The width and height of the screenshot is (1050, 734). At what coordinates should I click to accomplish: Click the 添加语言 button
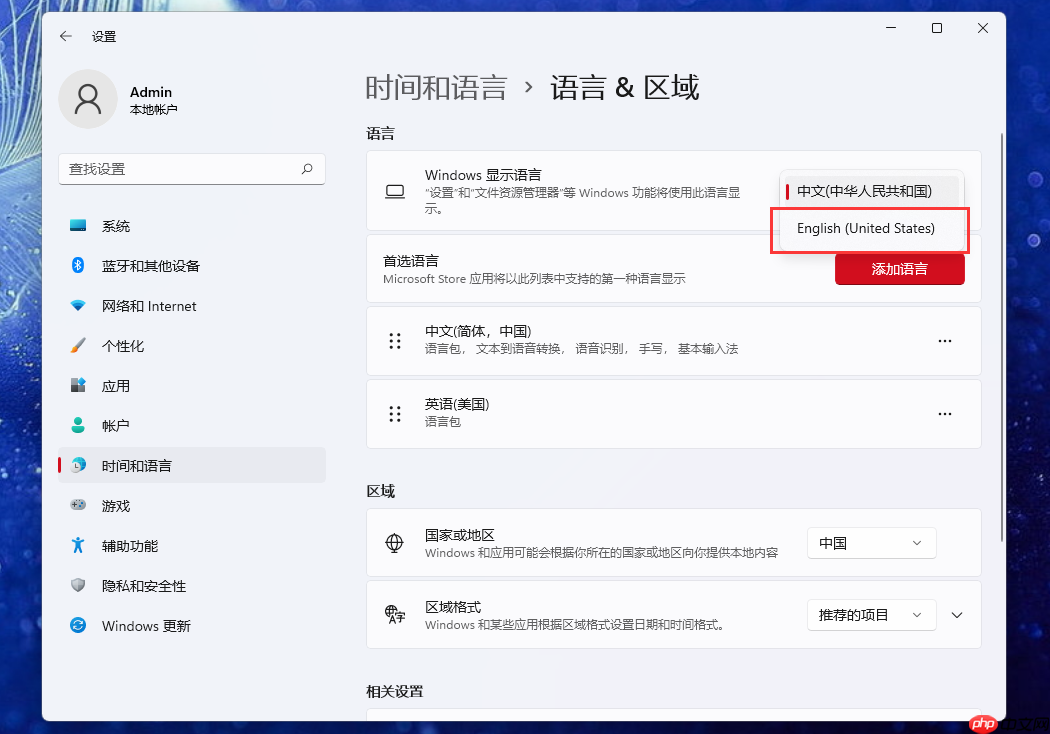coord(899,268)
